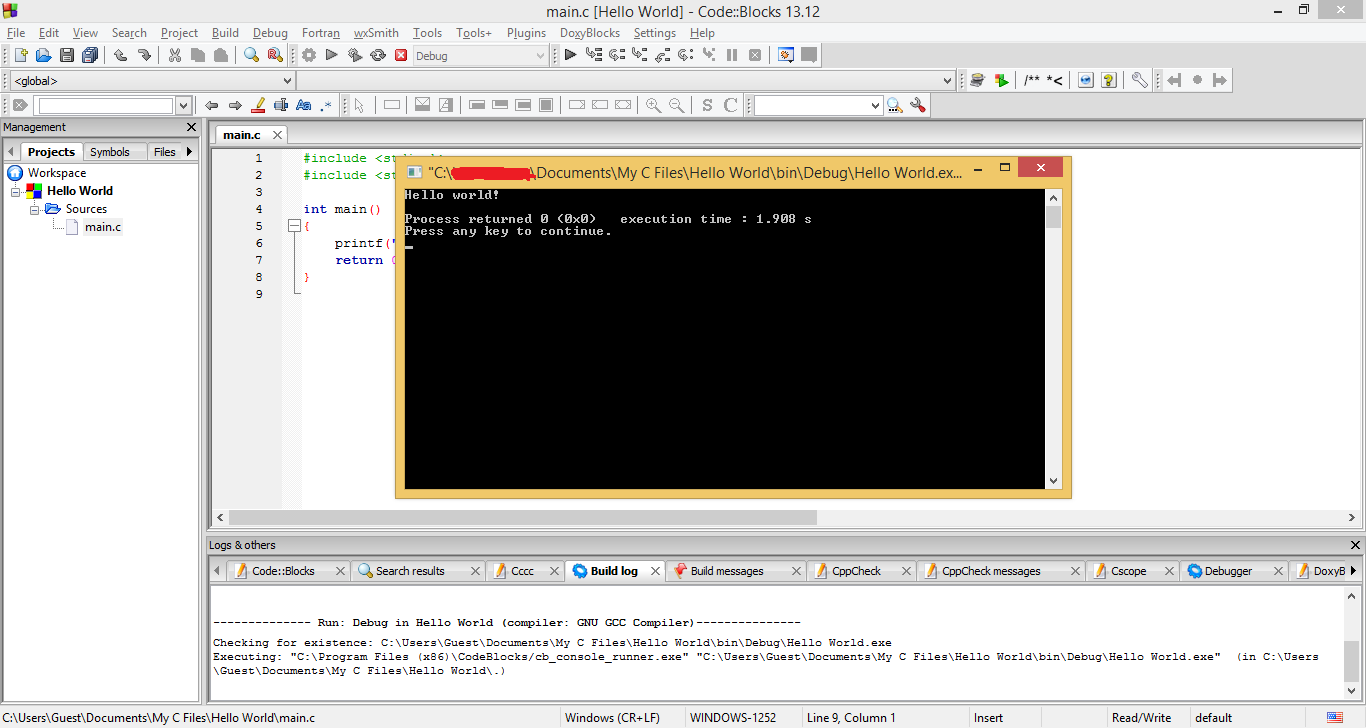The height and width of the screenshot is (728, 1366).
Task: Open the <global> scope dropdown
Action: (x=287, y=80)
